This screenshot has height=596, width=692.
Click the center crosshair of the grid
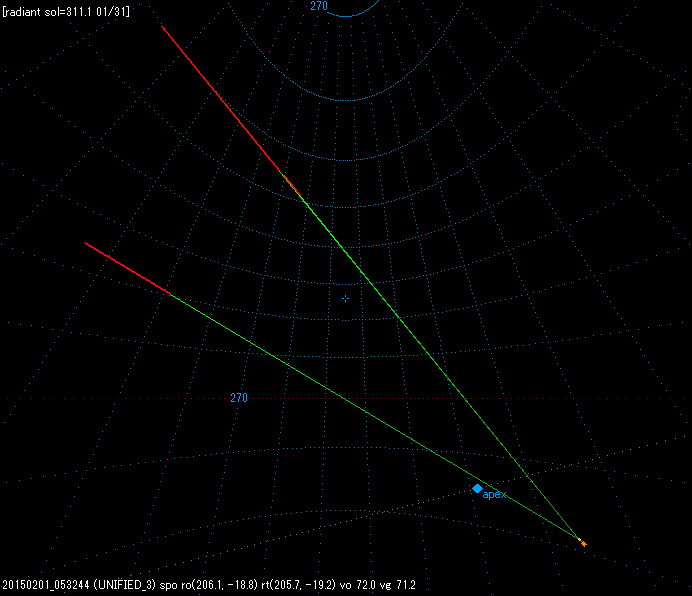(x=345, y=299)
